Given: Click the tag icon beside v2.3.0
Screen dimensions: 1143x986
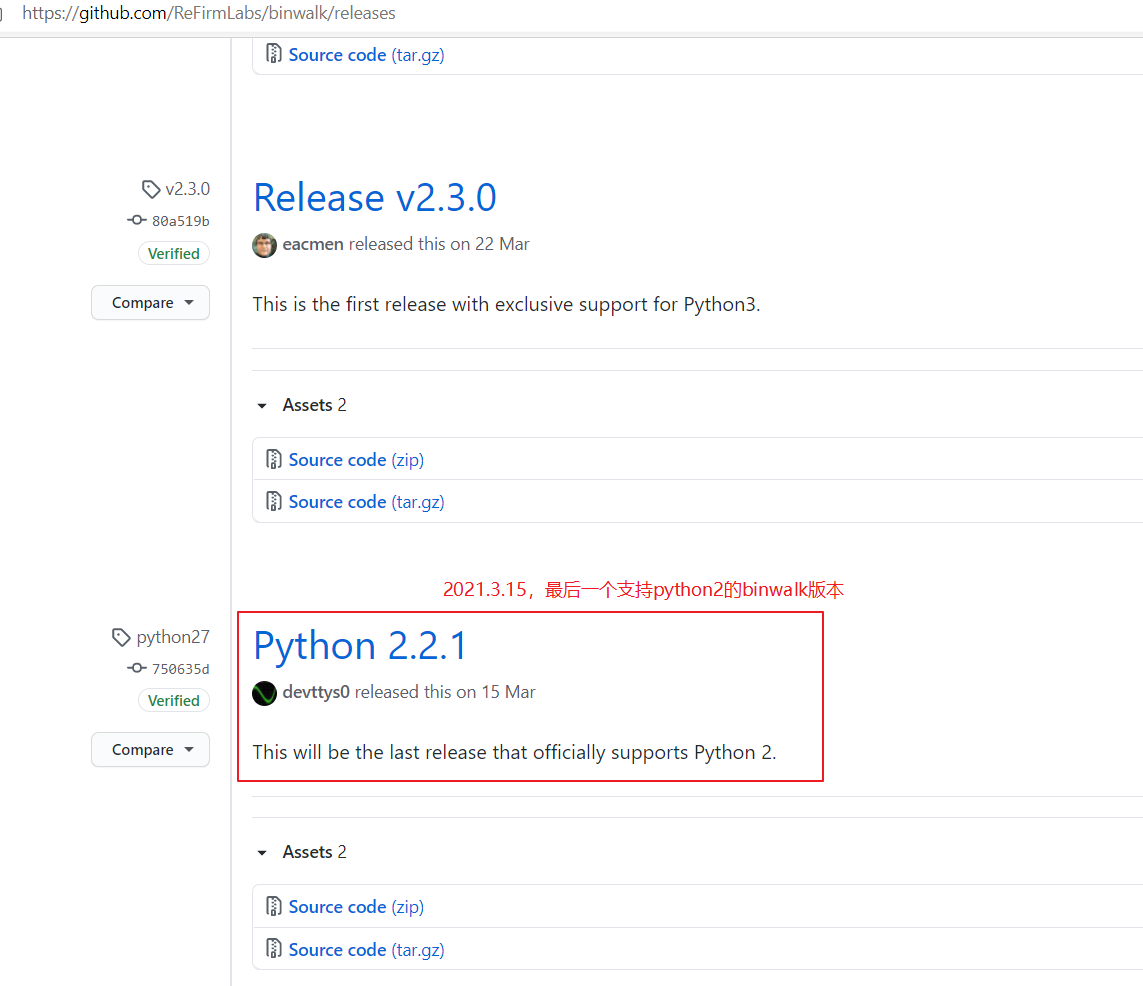Looking at the screenshot, I should click(x=151, y=189).
